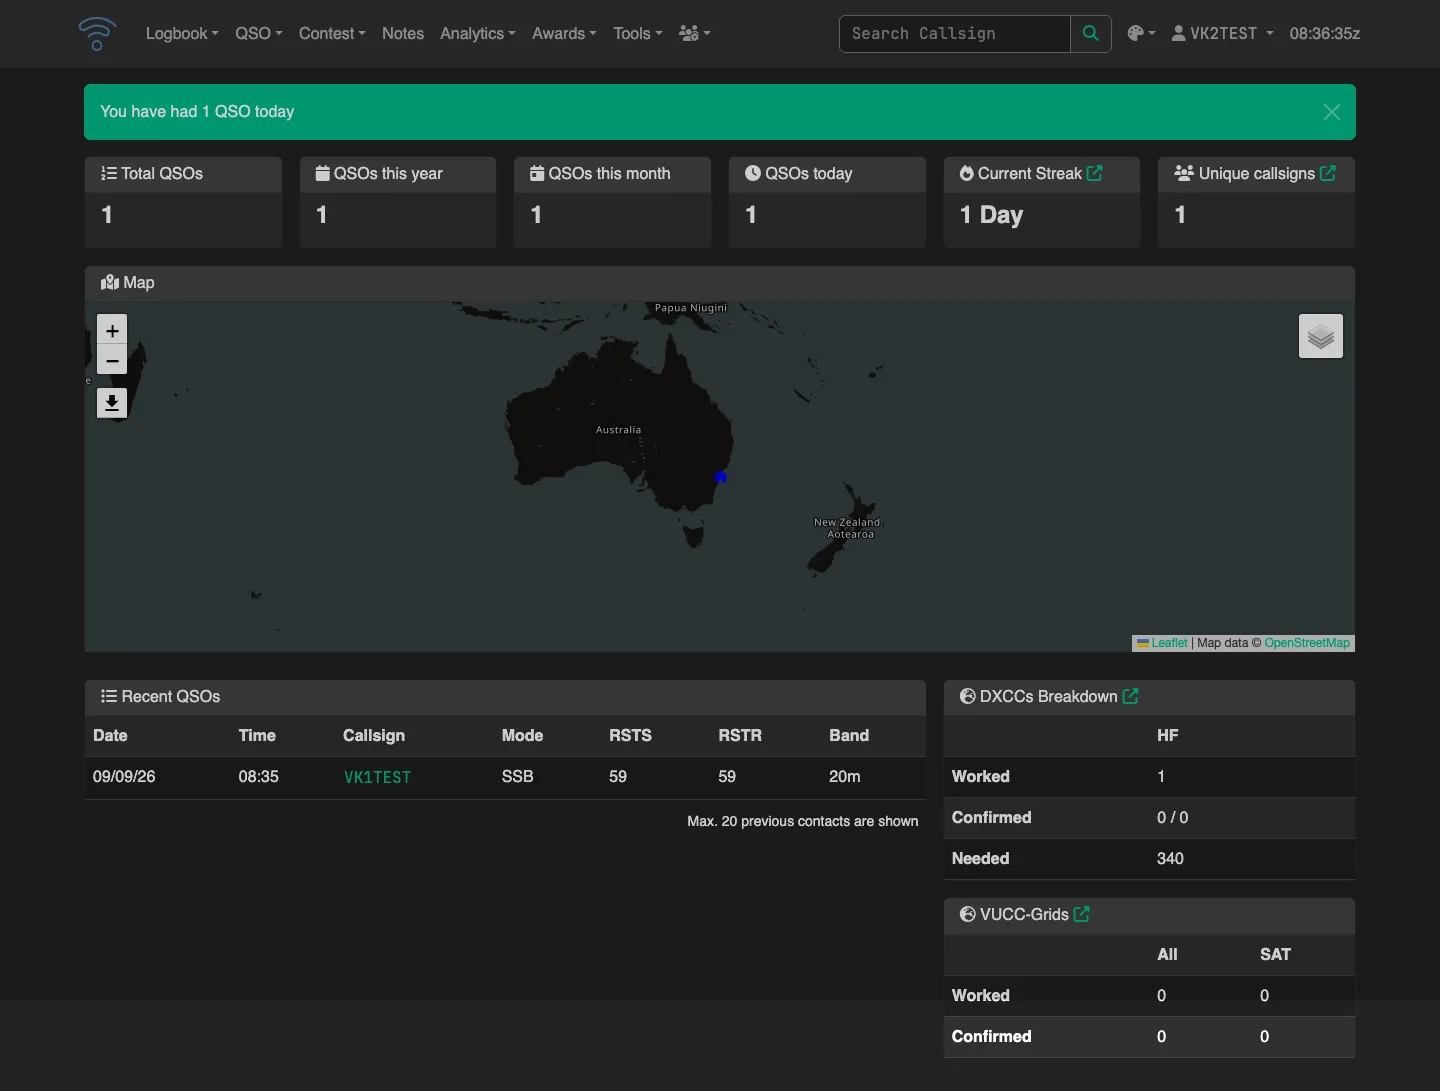Click the Date column header
1440x1091 pixels.
[x=110, y=735]
